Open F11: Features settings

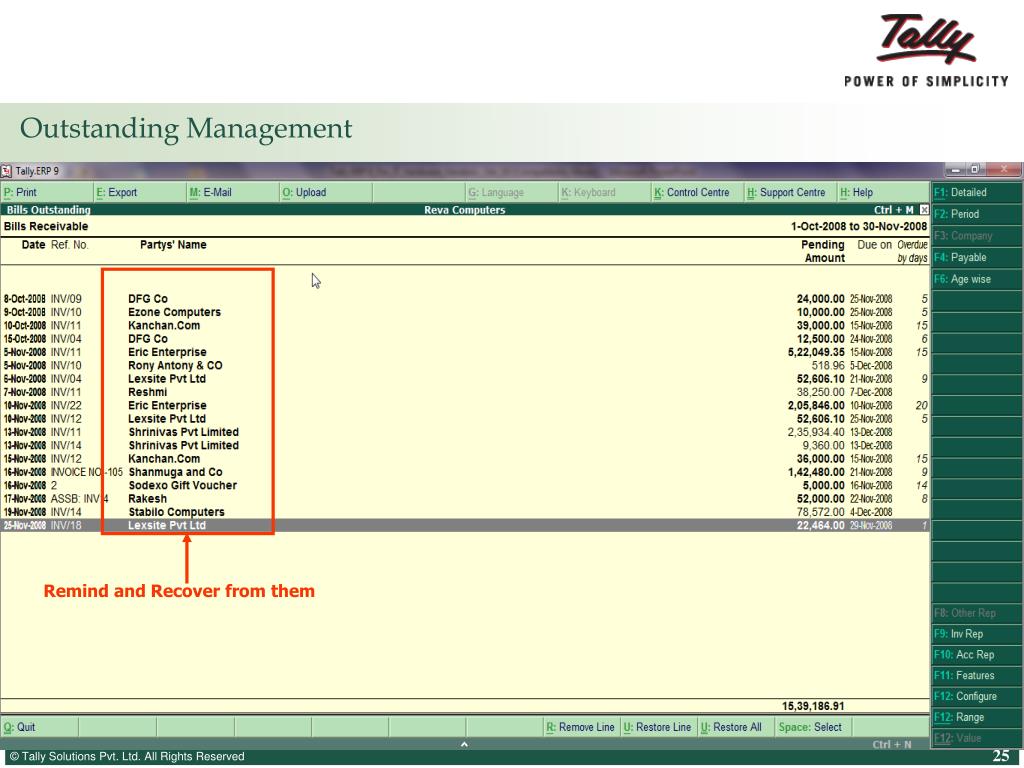tap(977, 676)
